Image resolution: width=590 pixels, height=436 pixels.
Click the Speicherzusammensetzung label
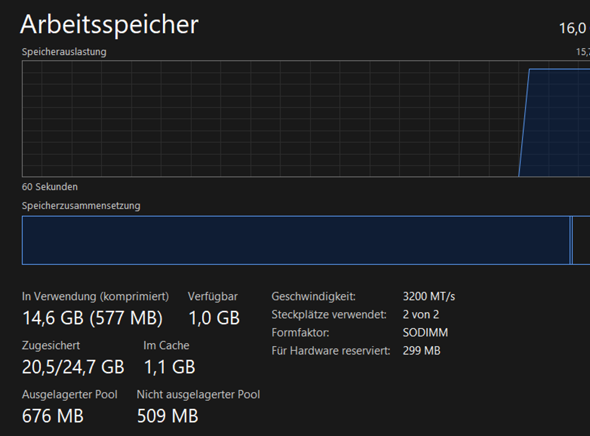tap(81, 206)
